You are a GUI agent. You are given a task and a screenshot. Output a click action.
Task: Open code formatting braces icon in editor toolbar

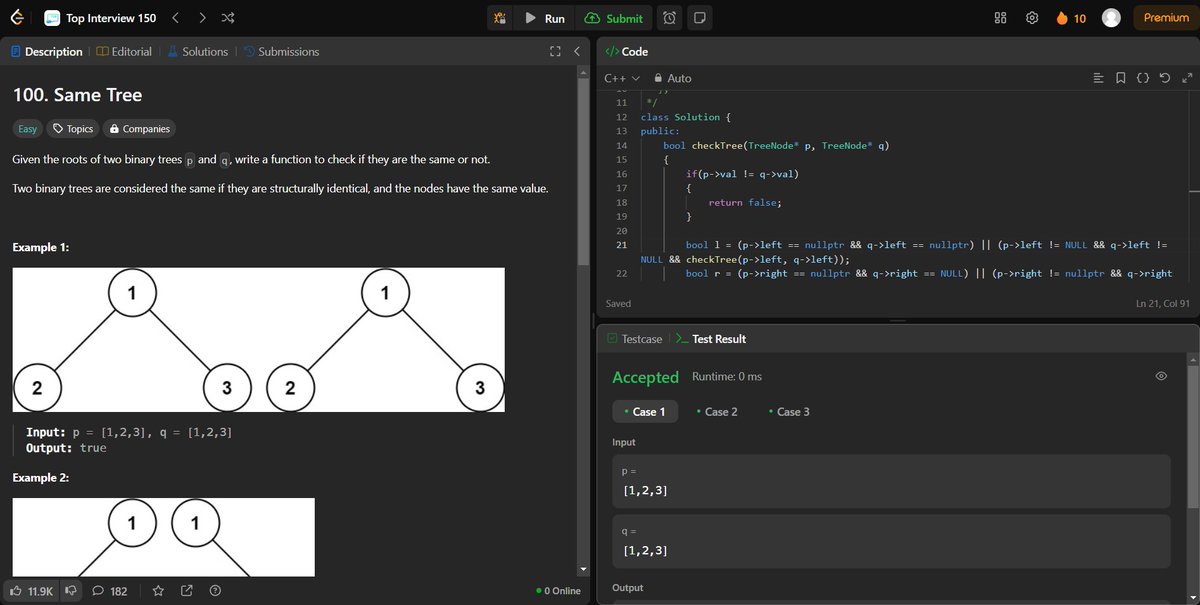coord(1143,78)
